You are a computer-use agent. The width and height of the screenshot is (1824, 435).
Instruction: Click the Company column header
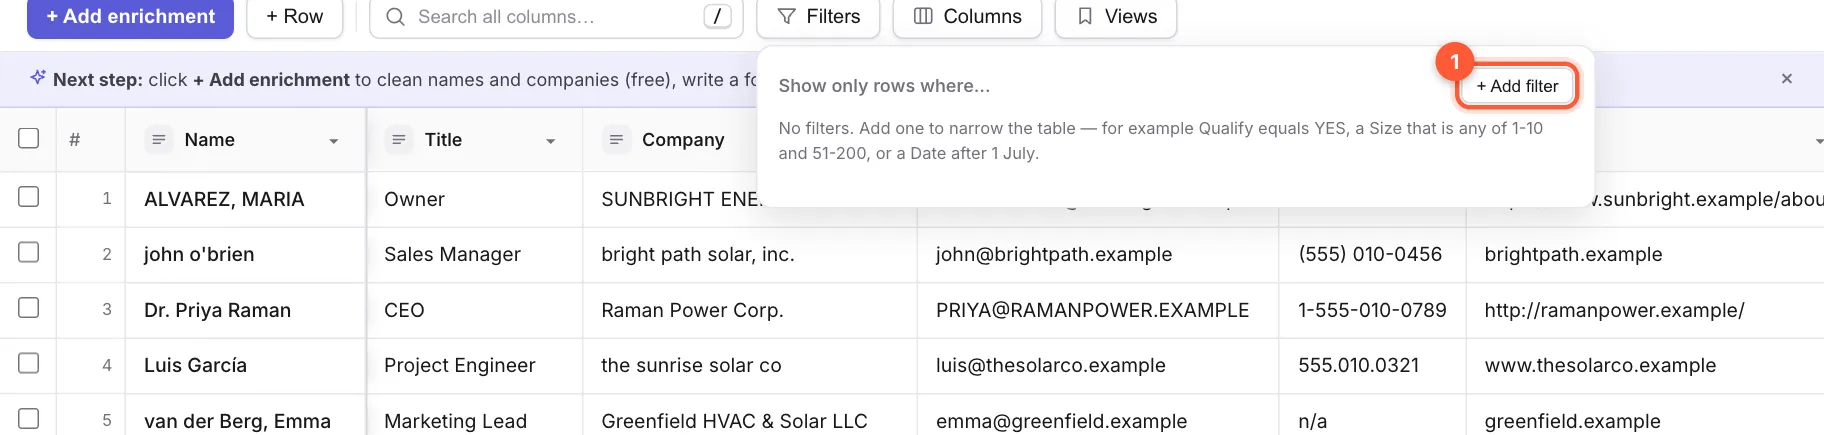pyautogui.click(x=683, y=140)
